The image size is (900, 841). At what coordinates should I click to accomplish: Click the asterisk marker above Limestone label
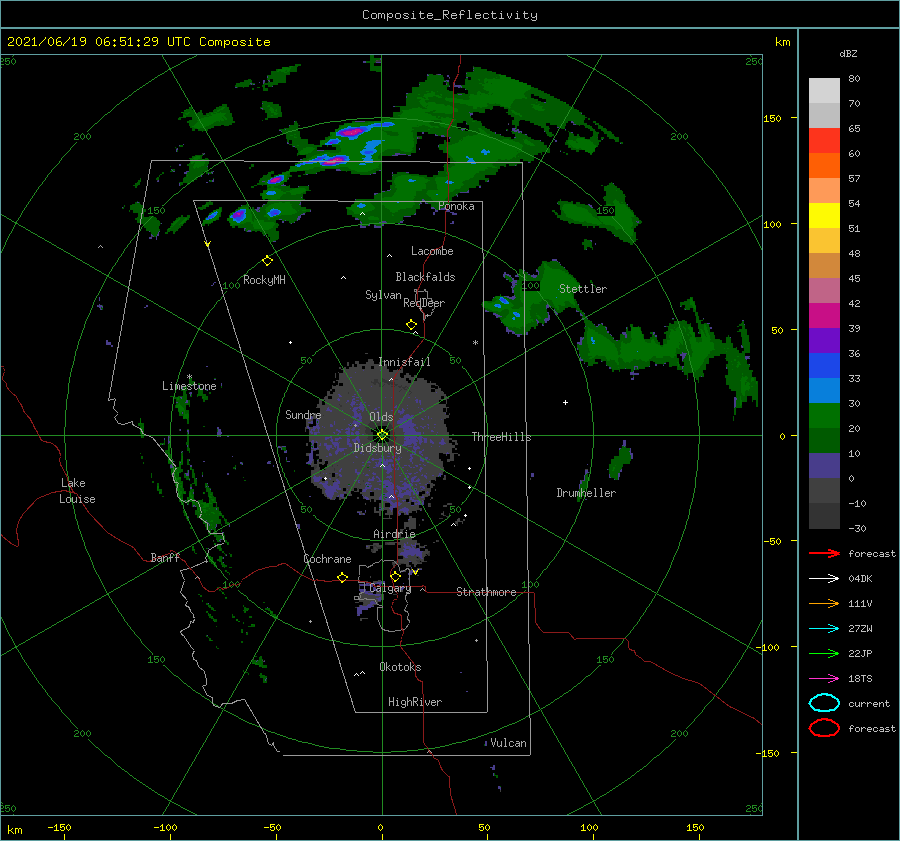[189, 377]
